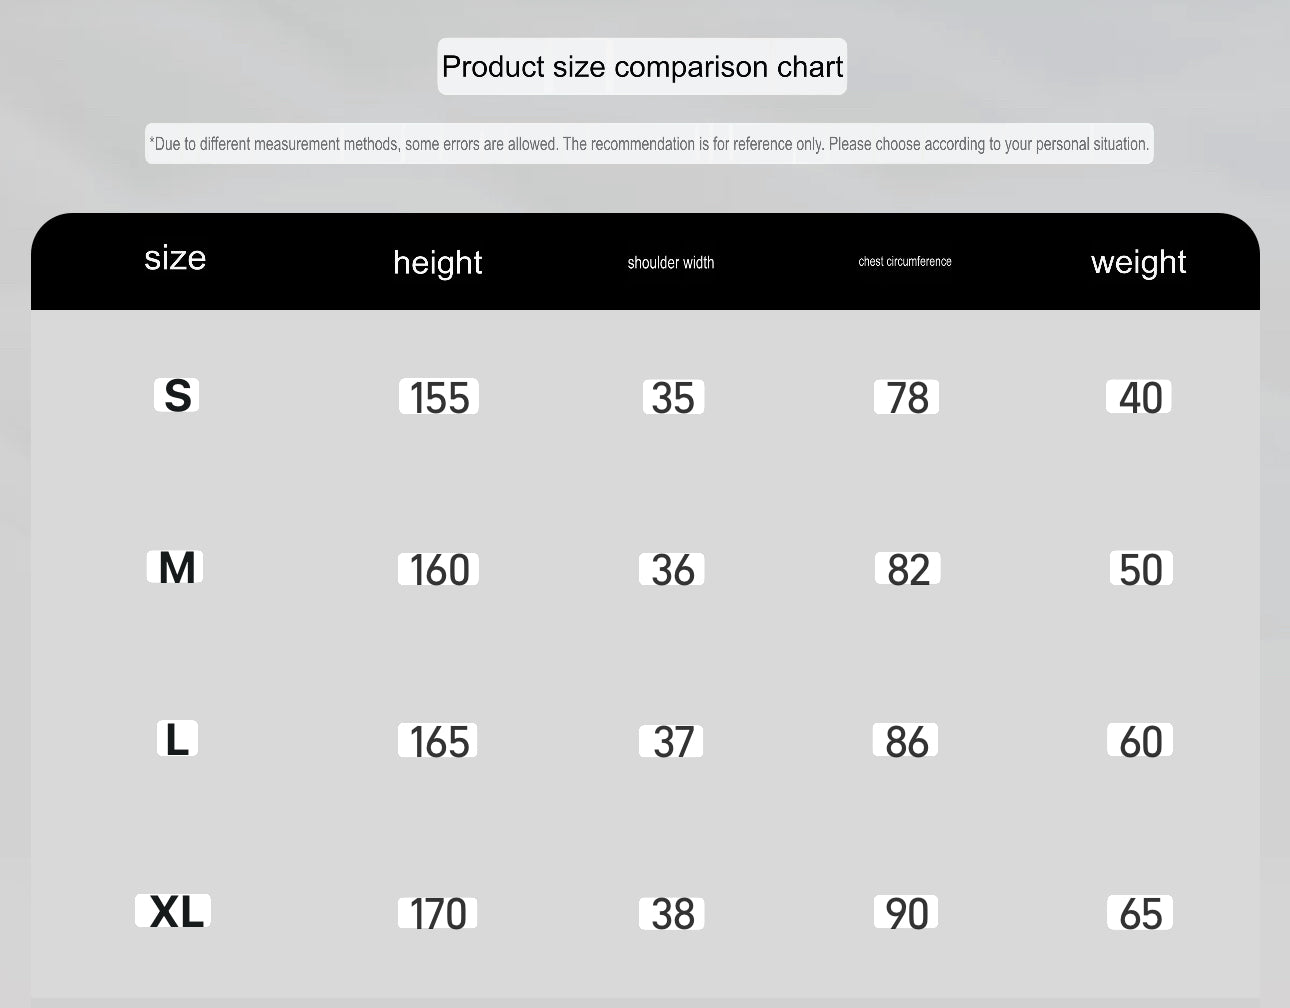The image size is (1290, 1008).
Task: Click weight value 65
Action: (1140, 914)
